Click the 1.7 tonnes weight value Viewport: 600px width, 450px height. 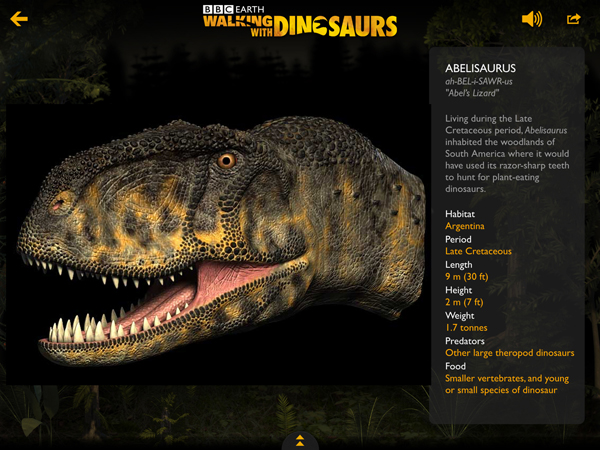pos(467,327)
